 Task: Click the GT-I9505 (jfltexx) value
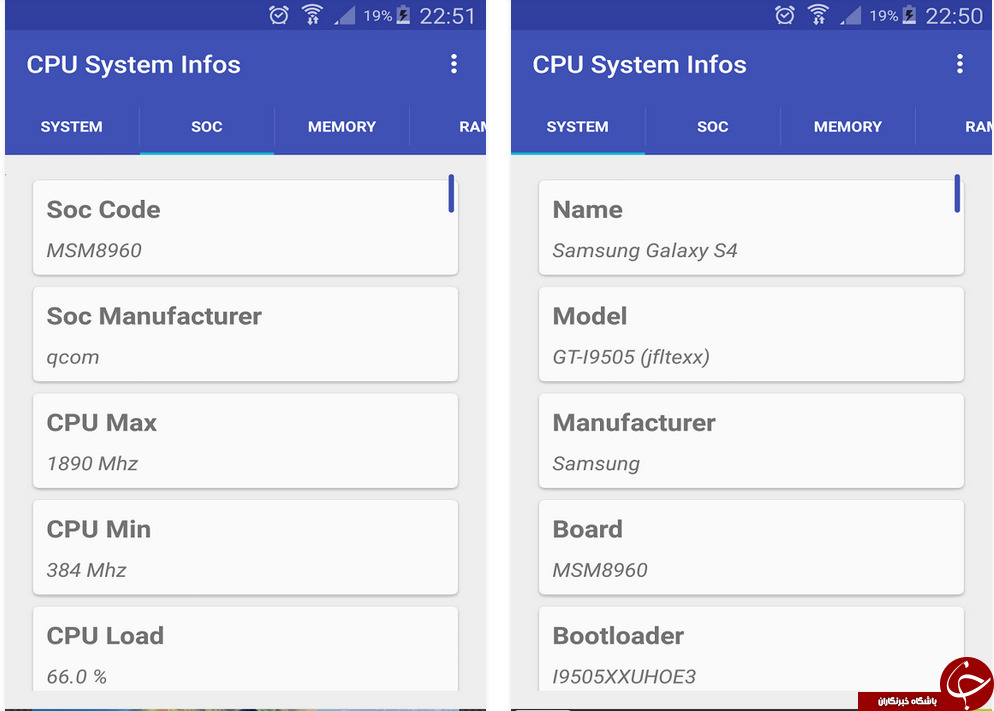pyautogui.click(x=631, y=357)
